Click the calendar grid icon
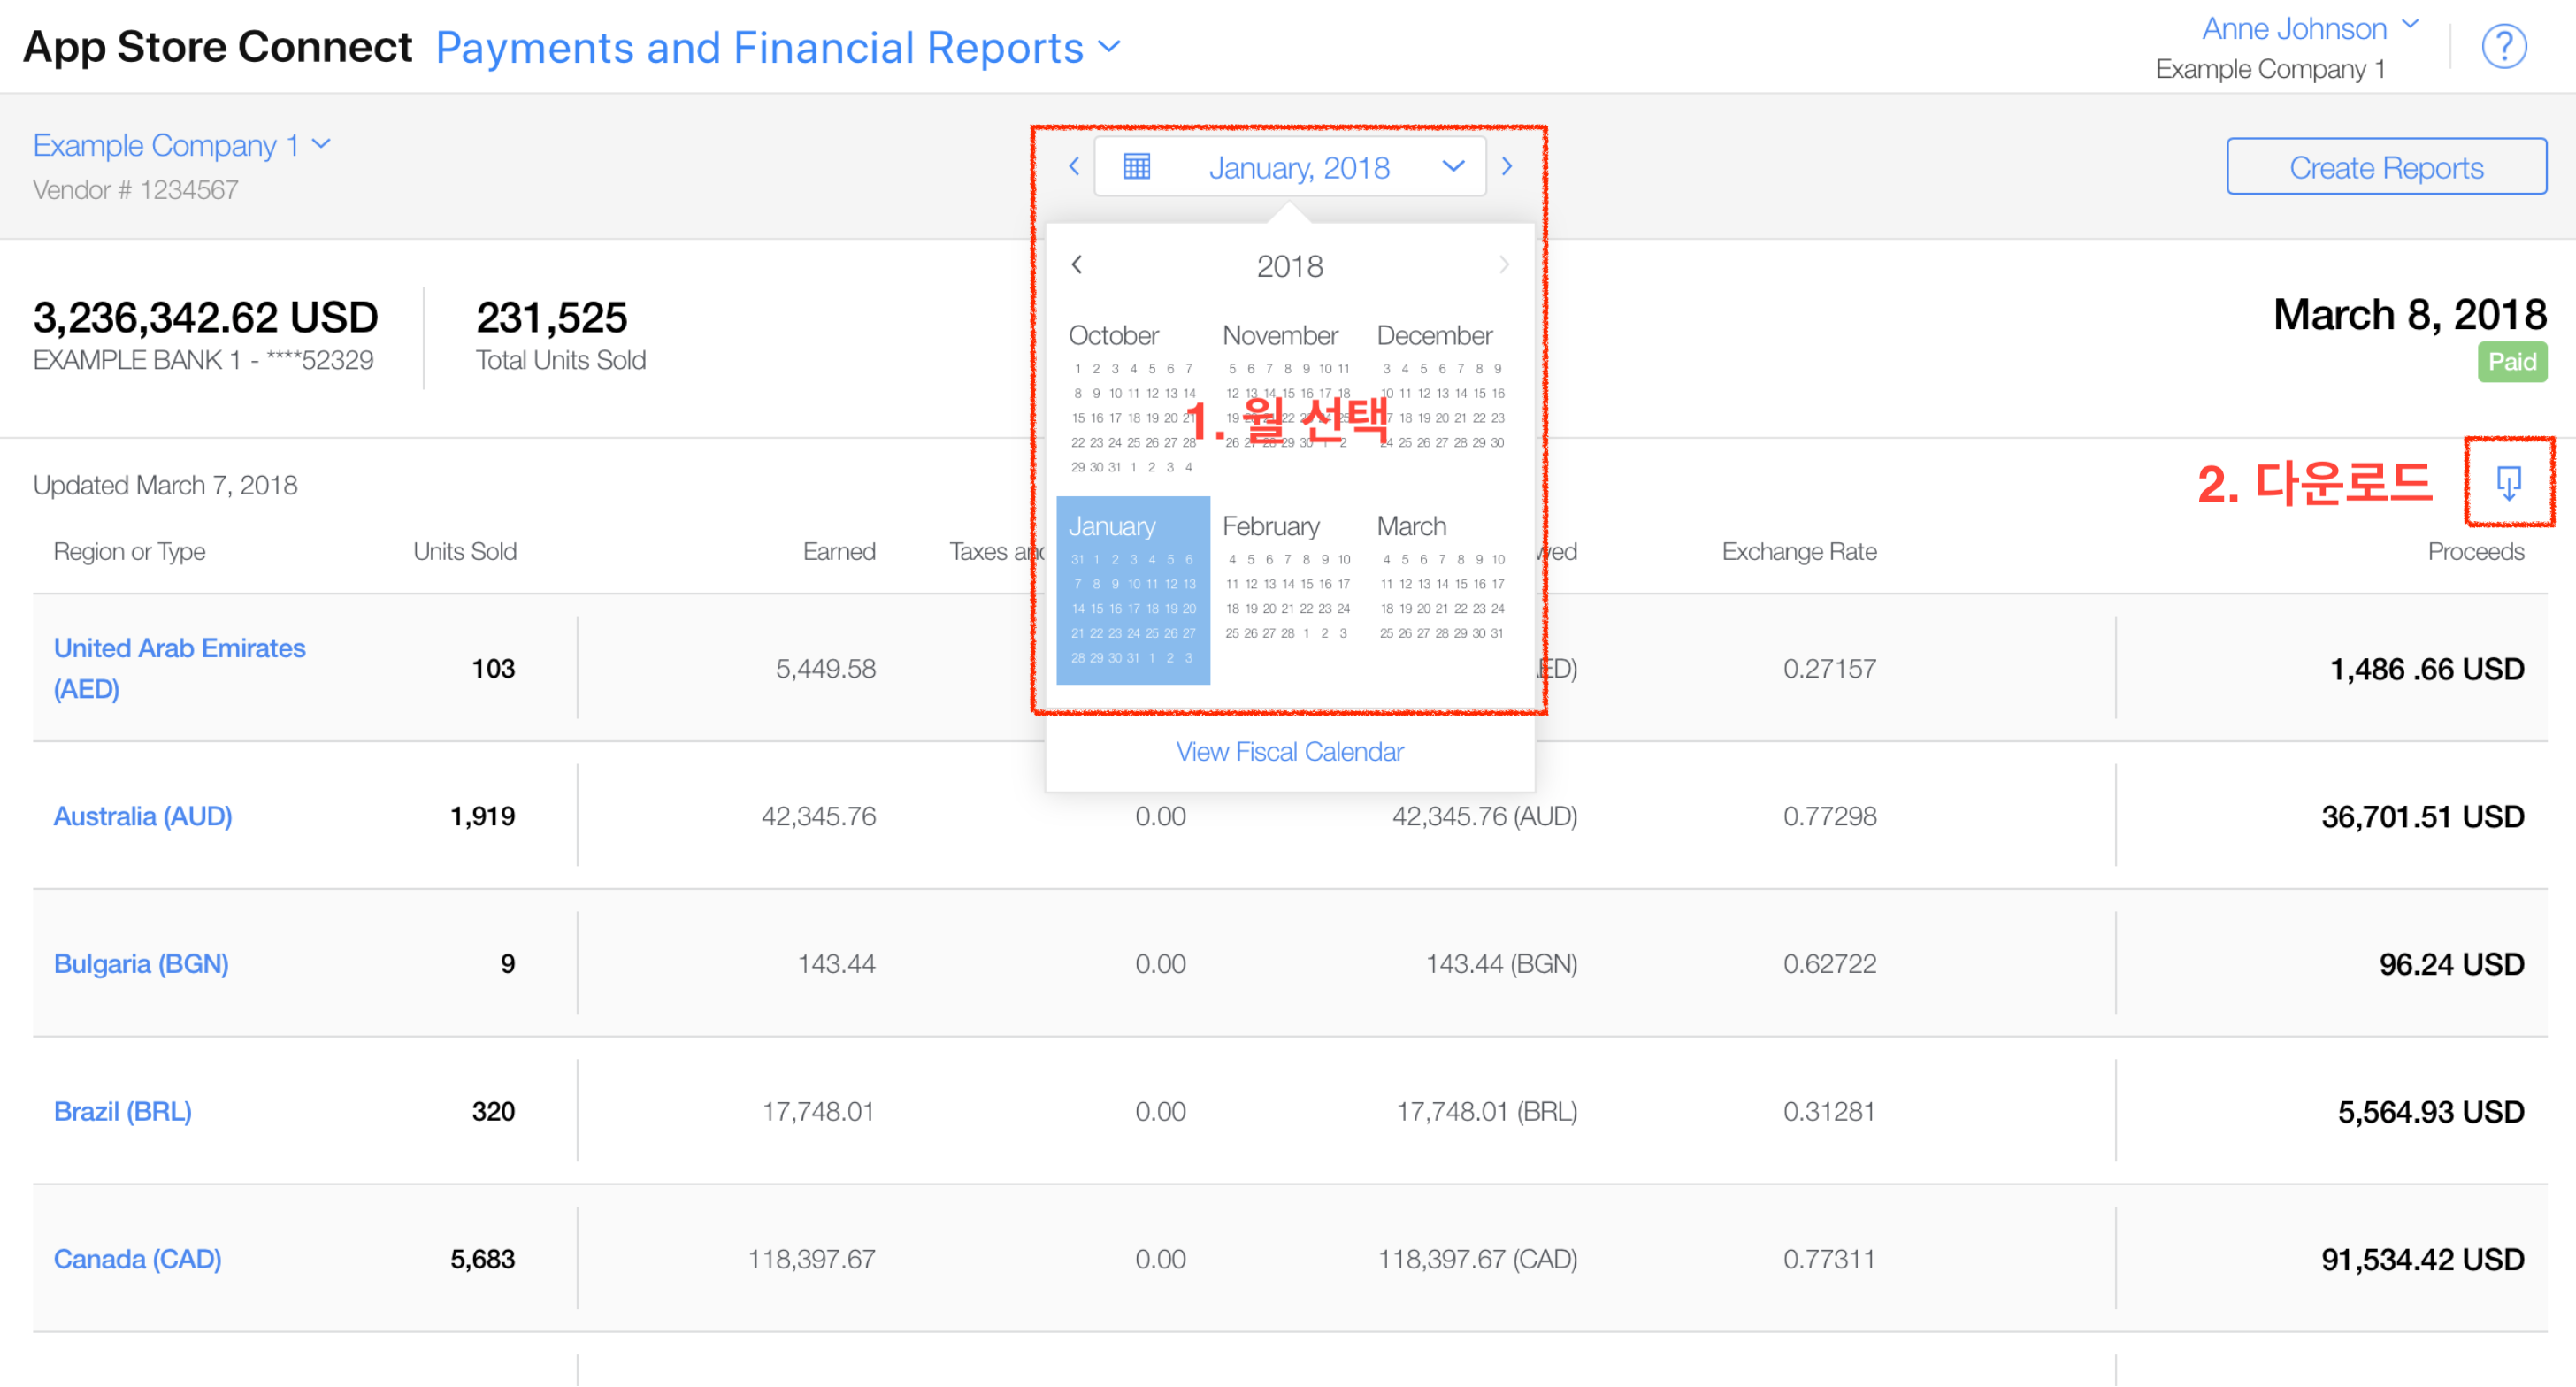 pos(1137,166)
